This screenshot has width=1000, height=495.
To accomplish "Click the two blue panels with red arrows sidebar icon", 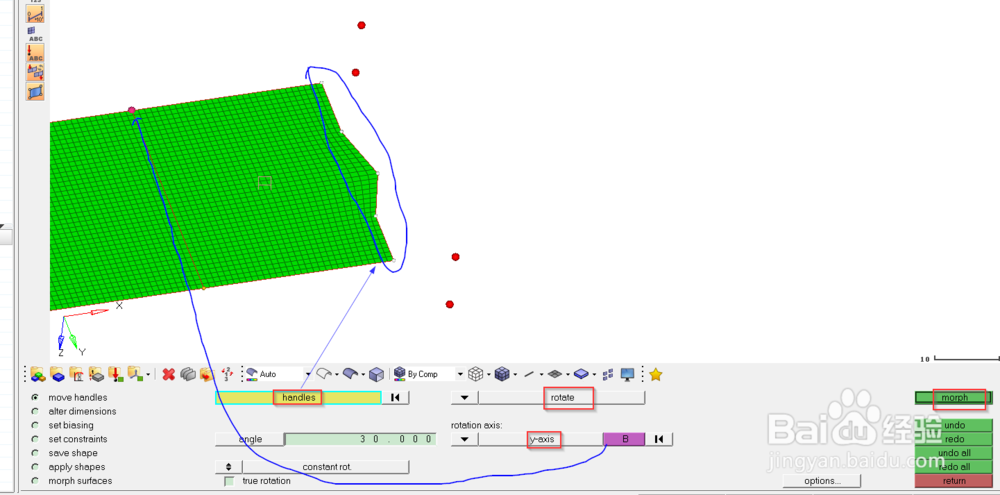I will pos(35,72).
